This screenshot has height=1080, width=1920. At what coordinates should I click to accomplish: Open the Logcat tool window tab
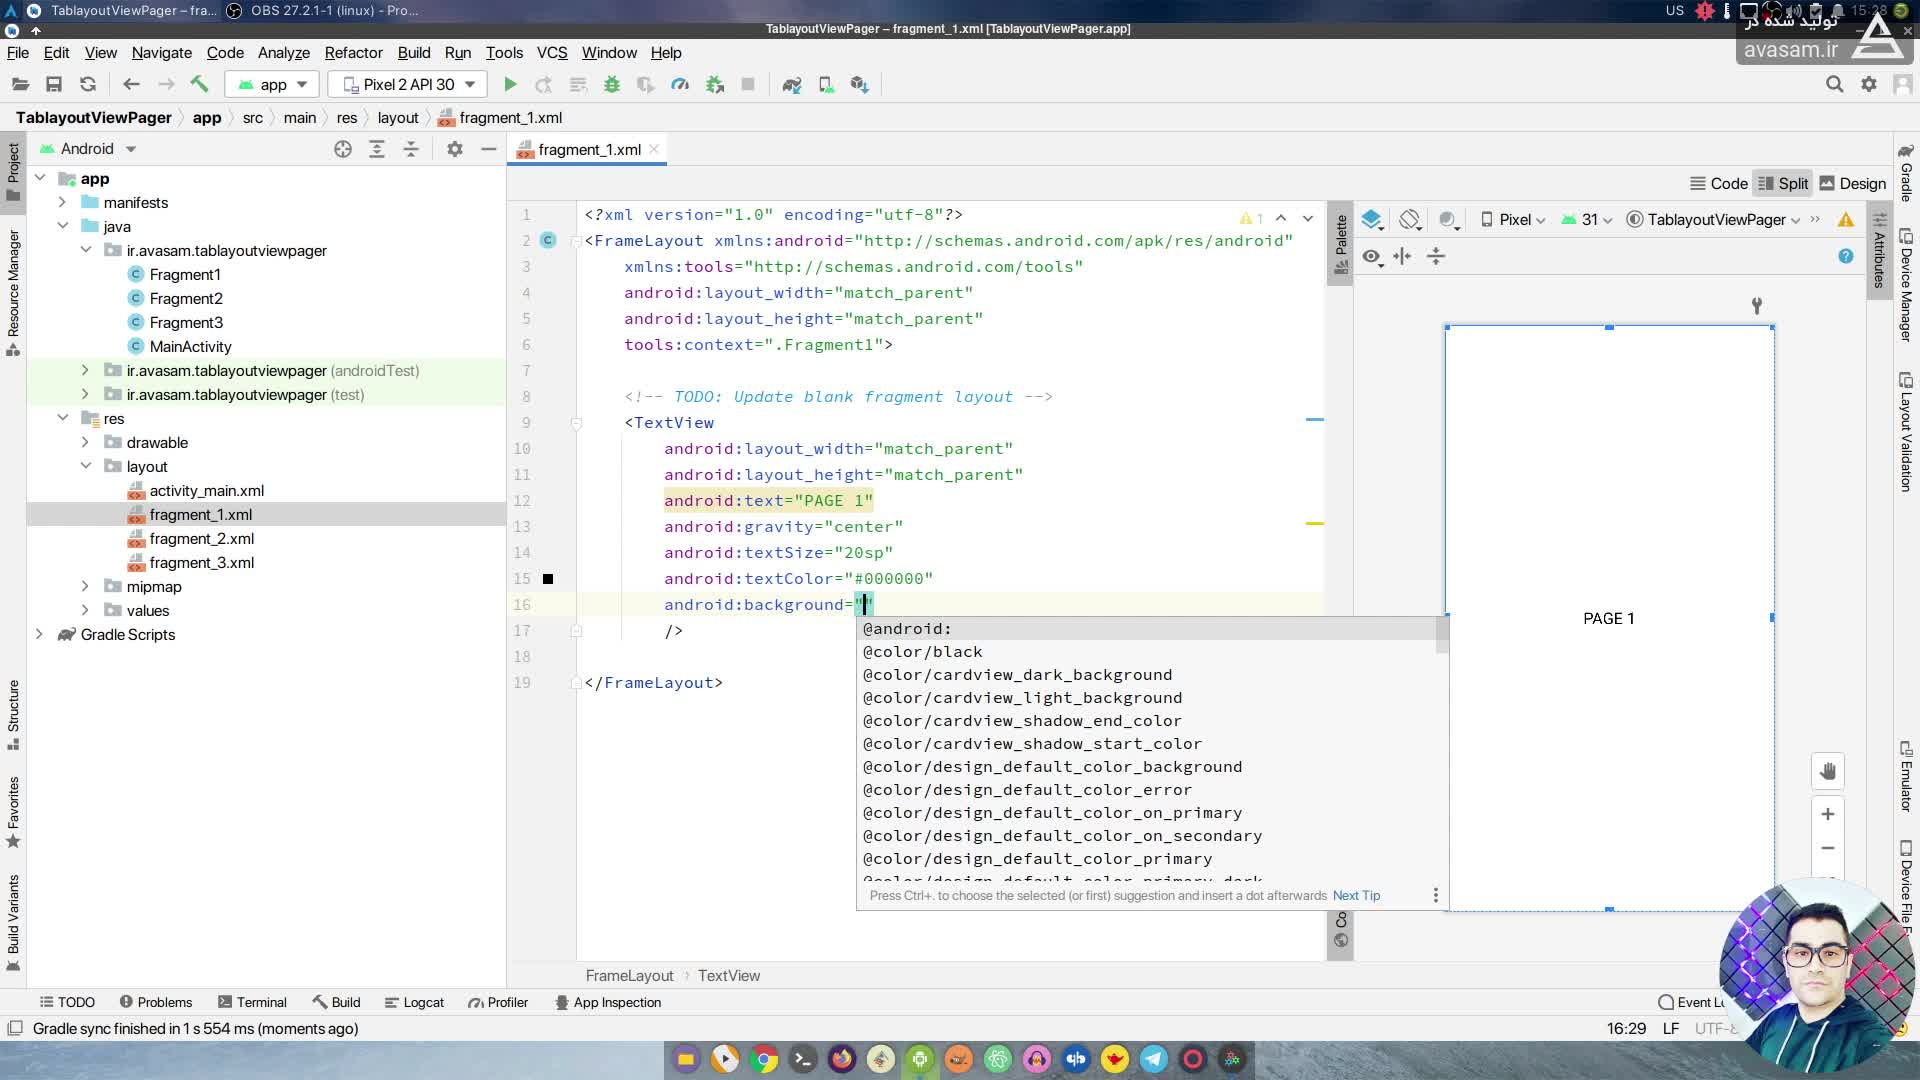tap(414, 1002)
